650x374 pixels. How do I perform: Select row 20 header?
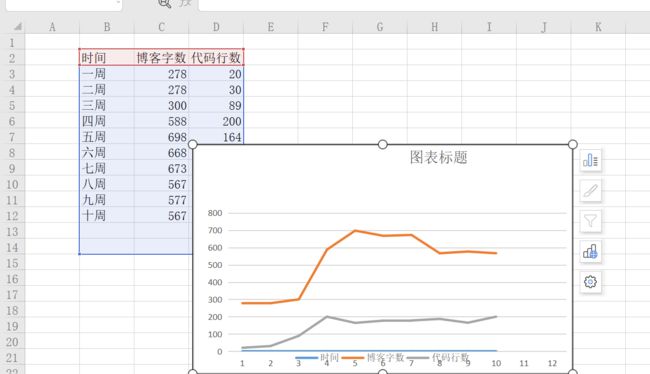tap(12, 342)
